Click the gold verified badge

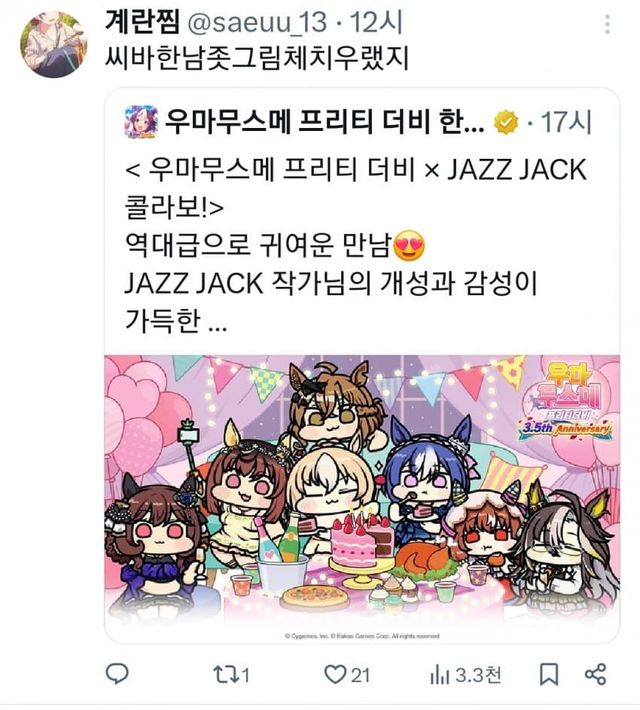(505, 122)
